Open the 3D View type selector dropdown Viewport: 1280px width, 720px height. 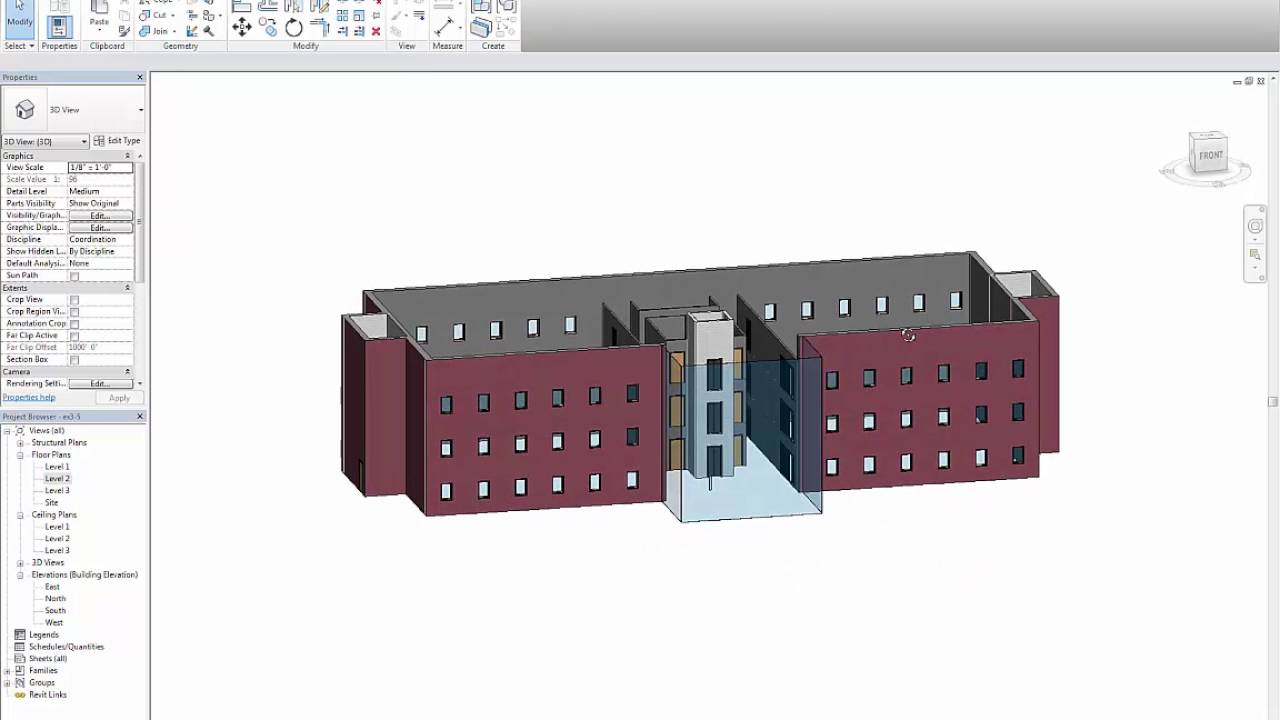click(141, 110)
